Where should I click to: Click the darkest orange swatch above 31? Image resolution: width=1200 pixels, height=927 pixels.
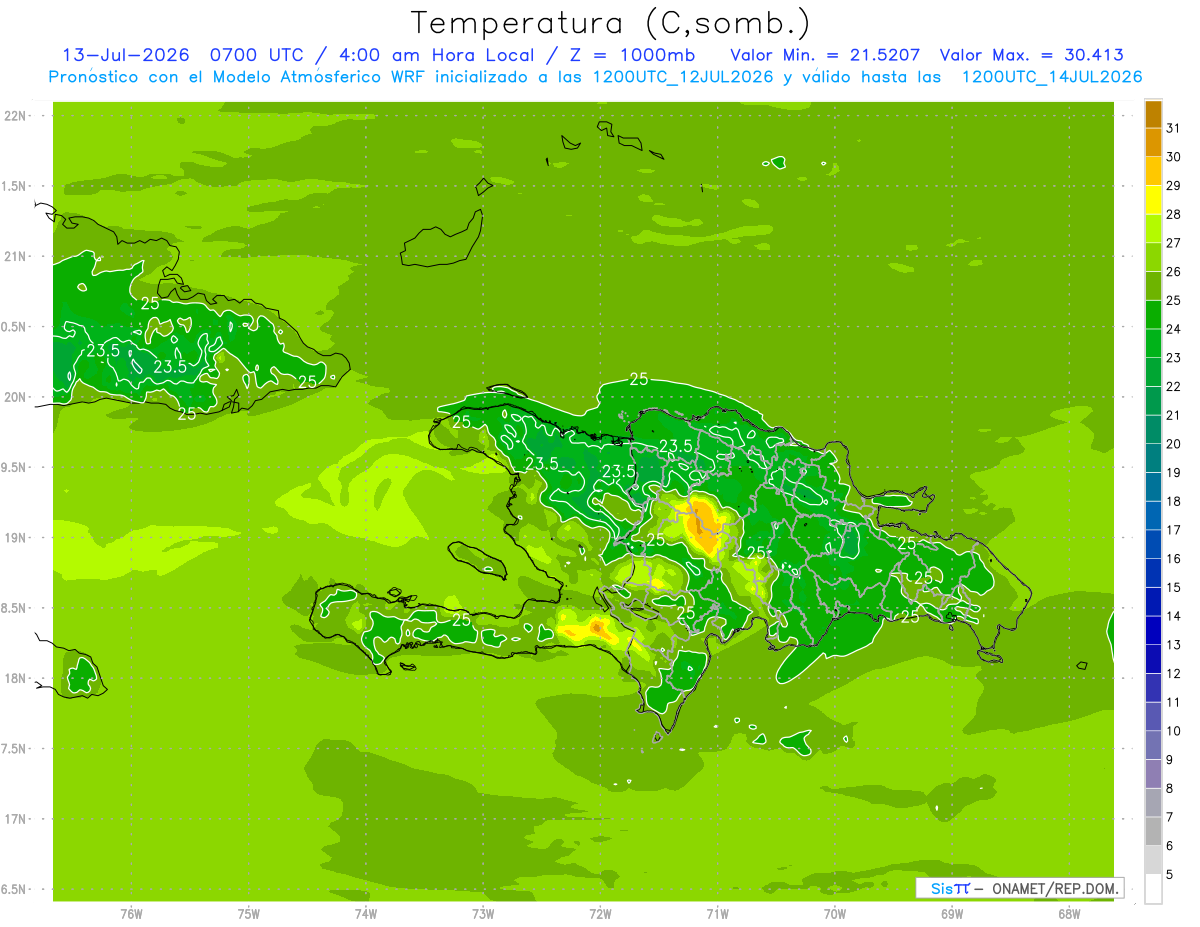tap(1153, 114)
